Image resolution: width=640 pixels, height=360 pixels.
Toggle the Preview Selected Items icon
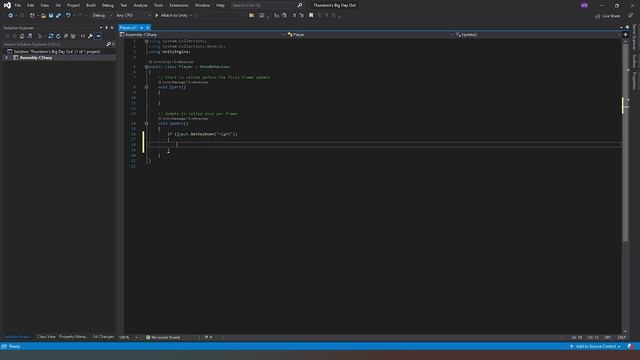tap(98, 36)
